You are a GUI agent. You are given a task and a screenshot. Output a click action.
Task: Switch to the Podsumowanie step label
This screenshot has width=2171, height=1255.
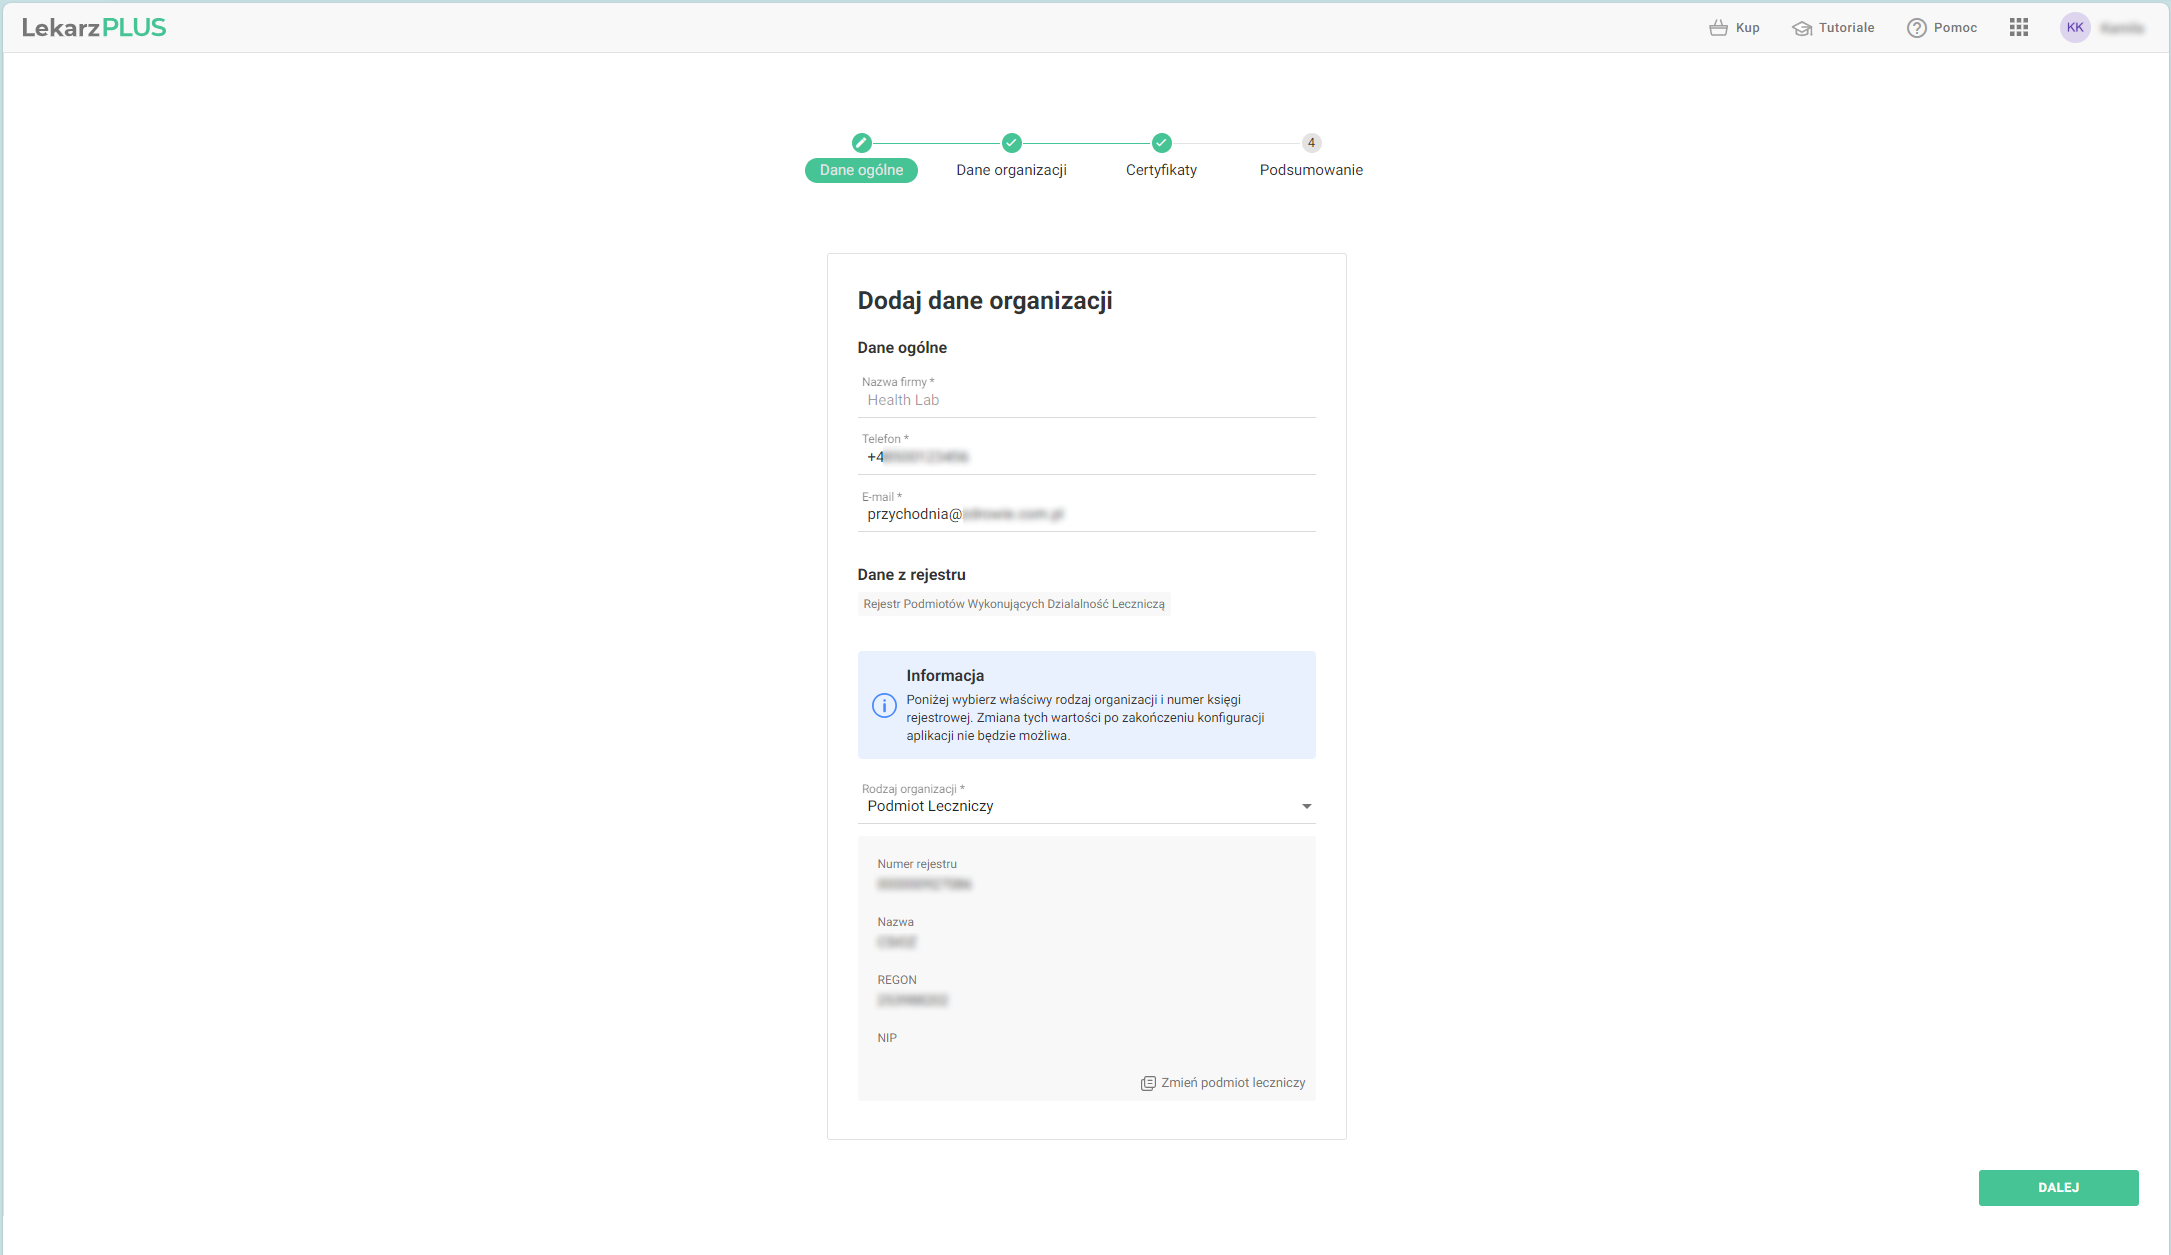pos(1311,170)
